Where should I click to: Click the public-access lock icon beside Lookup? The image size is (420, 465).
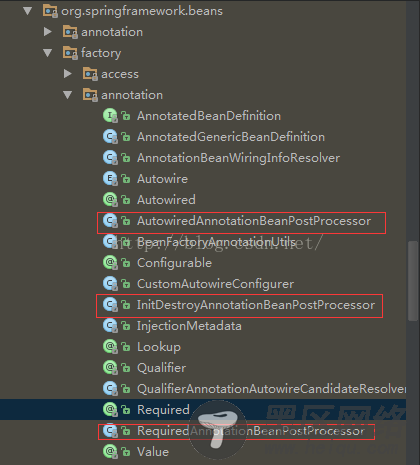pos(126,347)
